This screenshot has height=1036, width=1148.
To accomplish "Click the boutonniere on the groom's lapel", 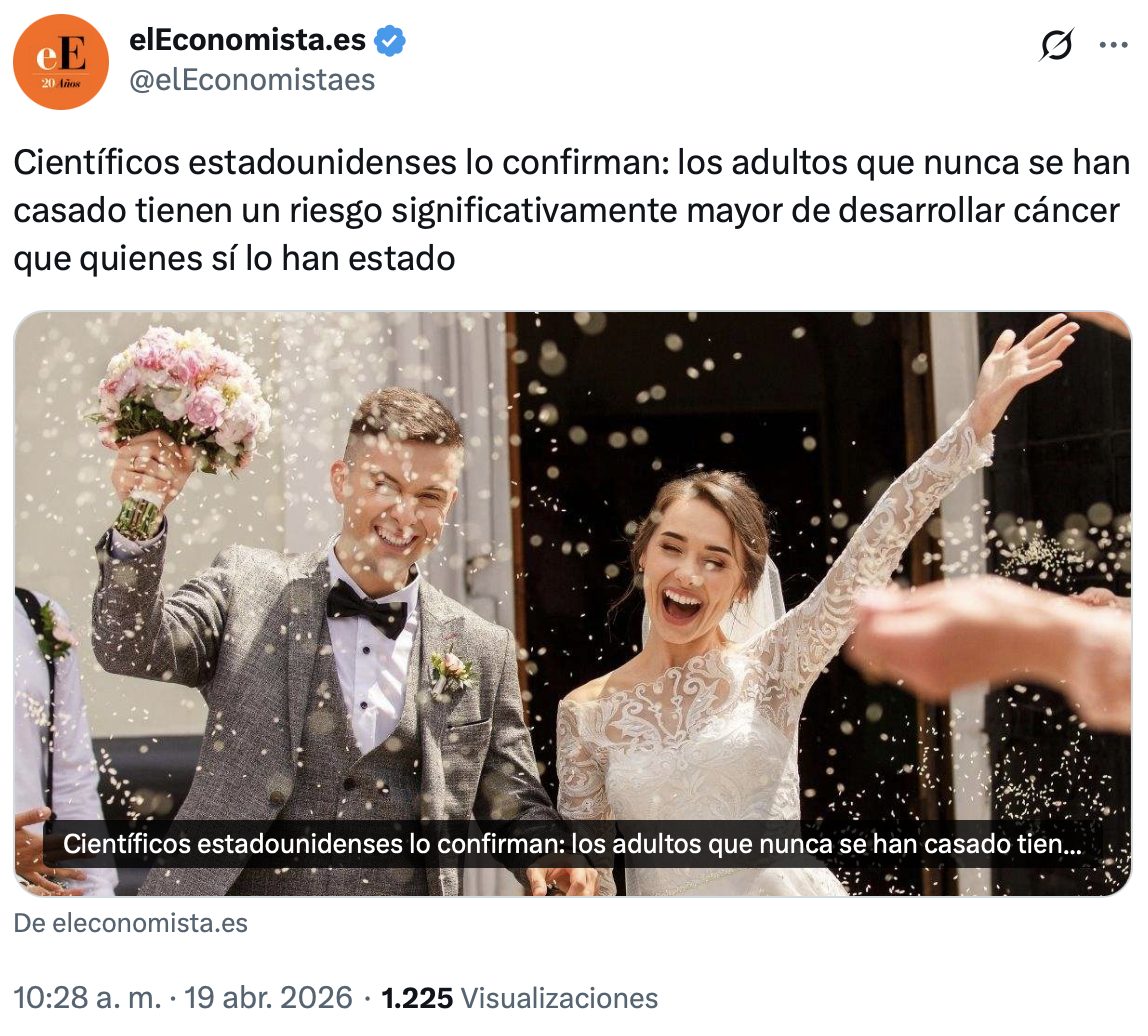I will coord(450,671).
